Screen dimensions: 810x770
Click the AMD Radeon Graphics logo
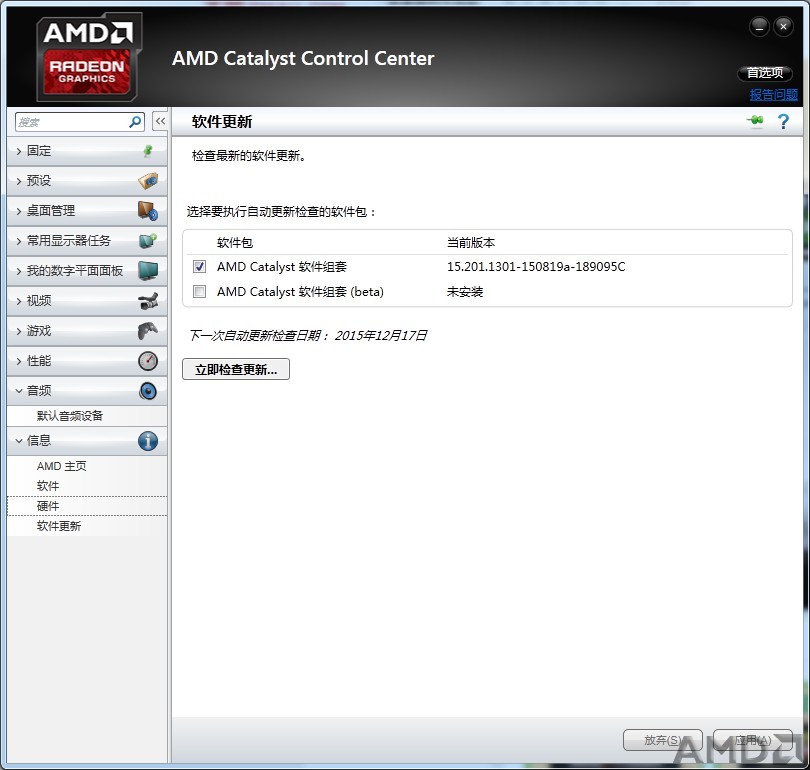[89, 57]
